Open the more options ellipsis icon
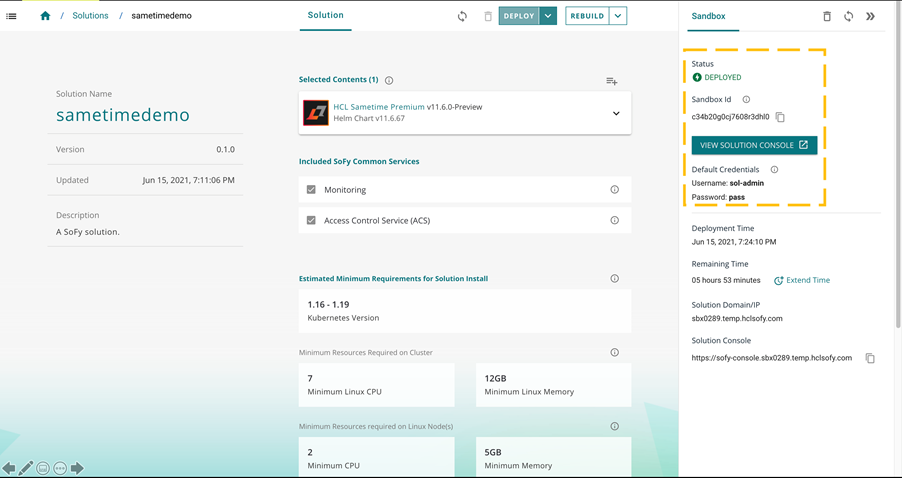This screenshot has width=902, height=478. pyautogui.click(x=60, y=468)
